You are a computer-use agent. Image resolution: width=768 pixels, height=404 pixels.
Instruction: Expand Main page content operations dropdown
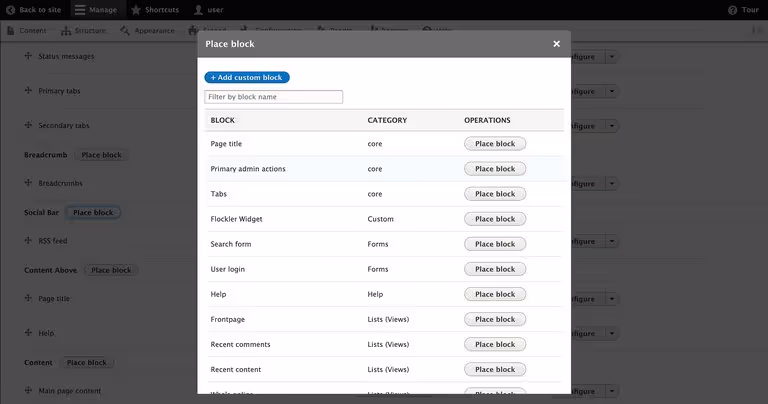pos(612,391)
